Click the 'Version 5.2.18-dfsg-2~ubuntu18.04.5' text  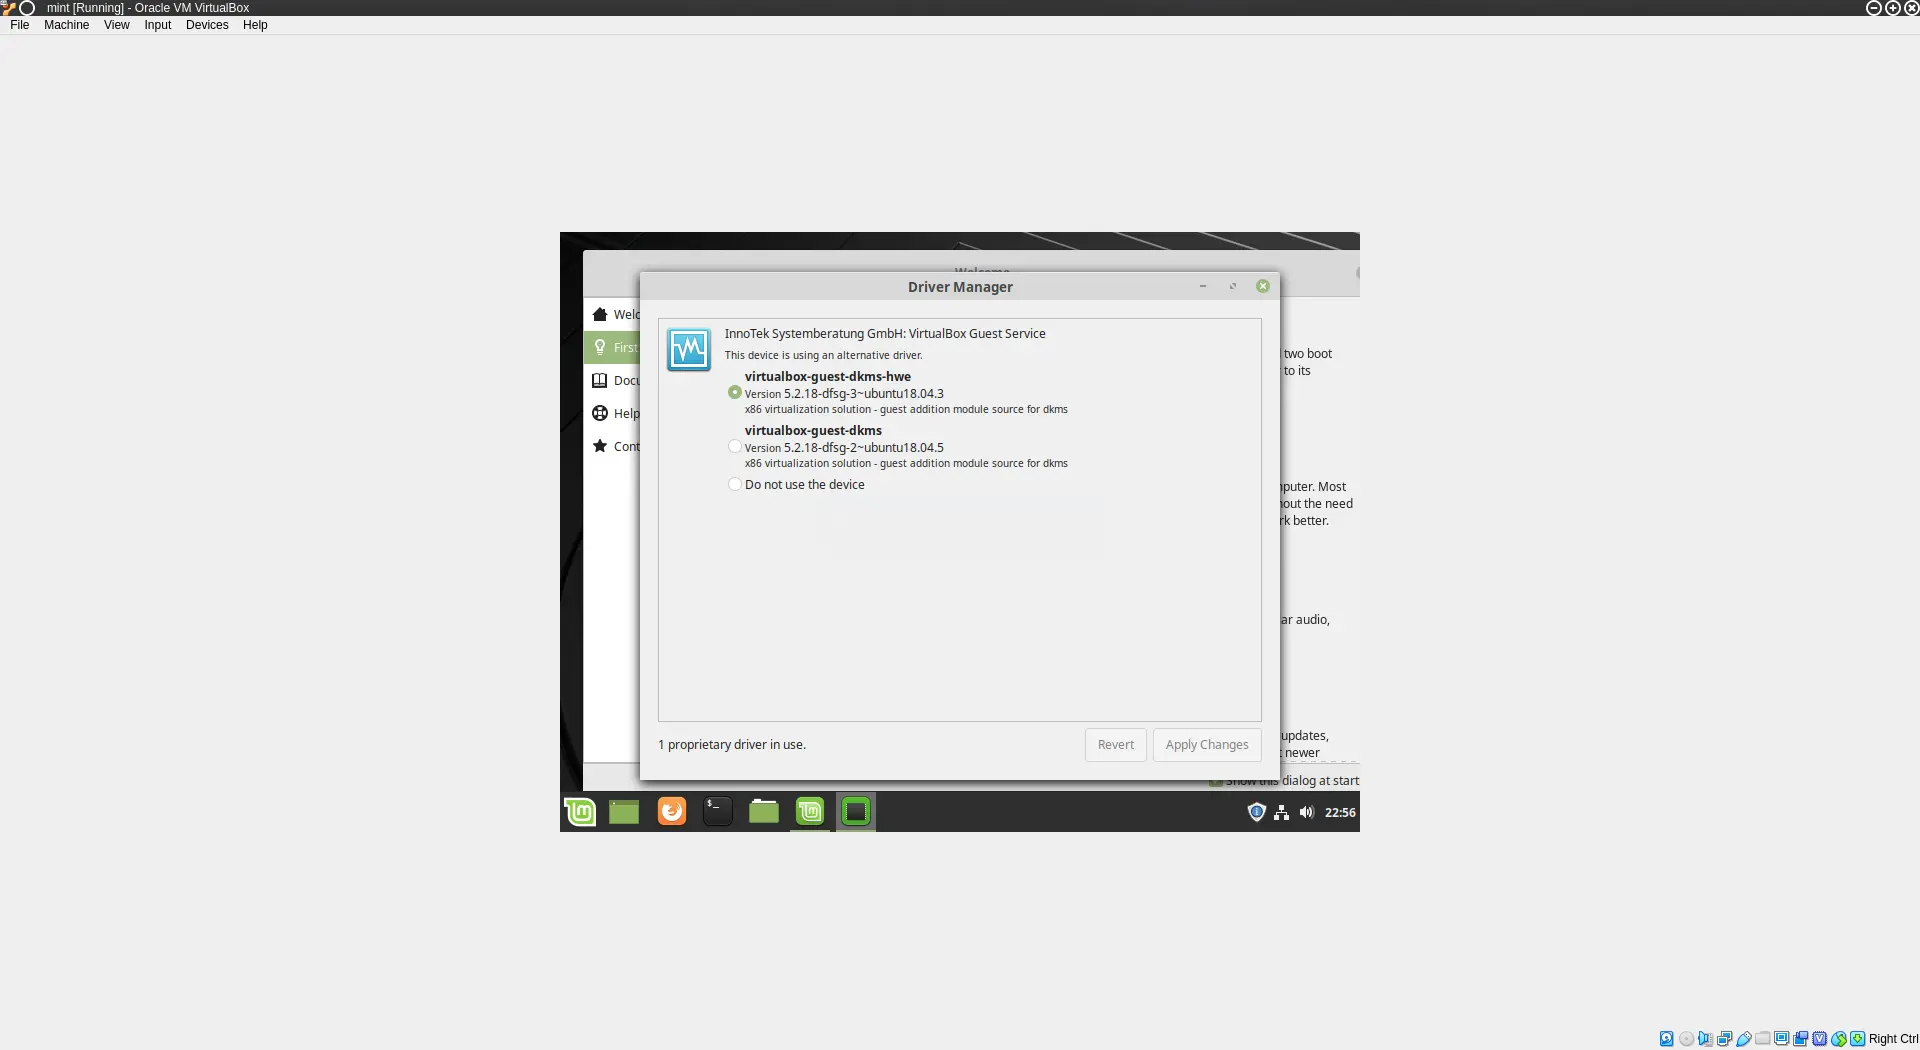click(844, 448)
